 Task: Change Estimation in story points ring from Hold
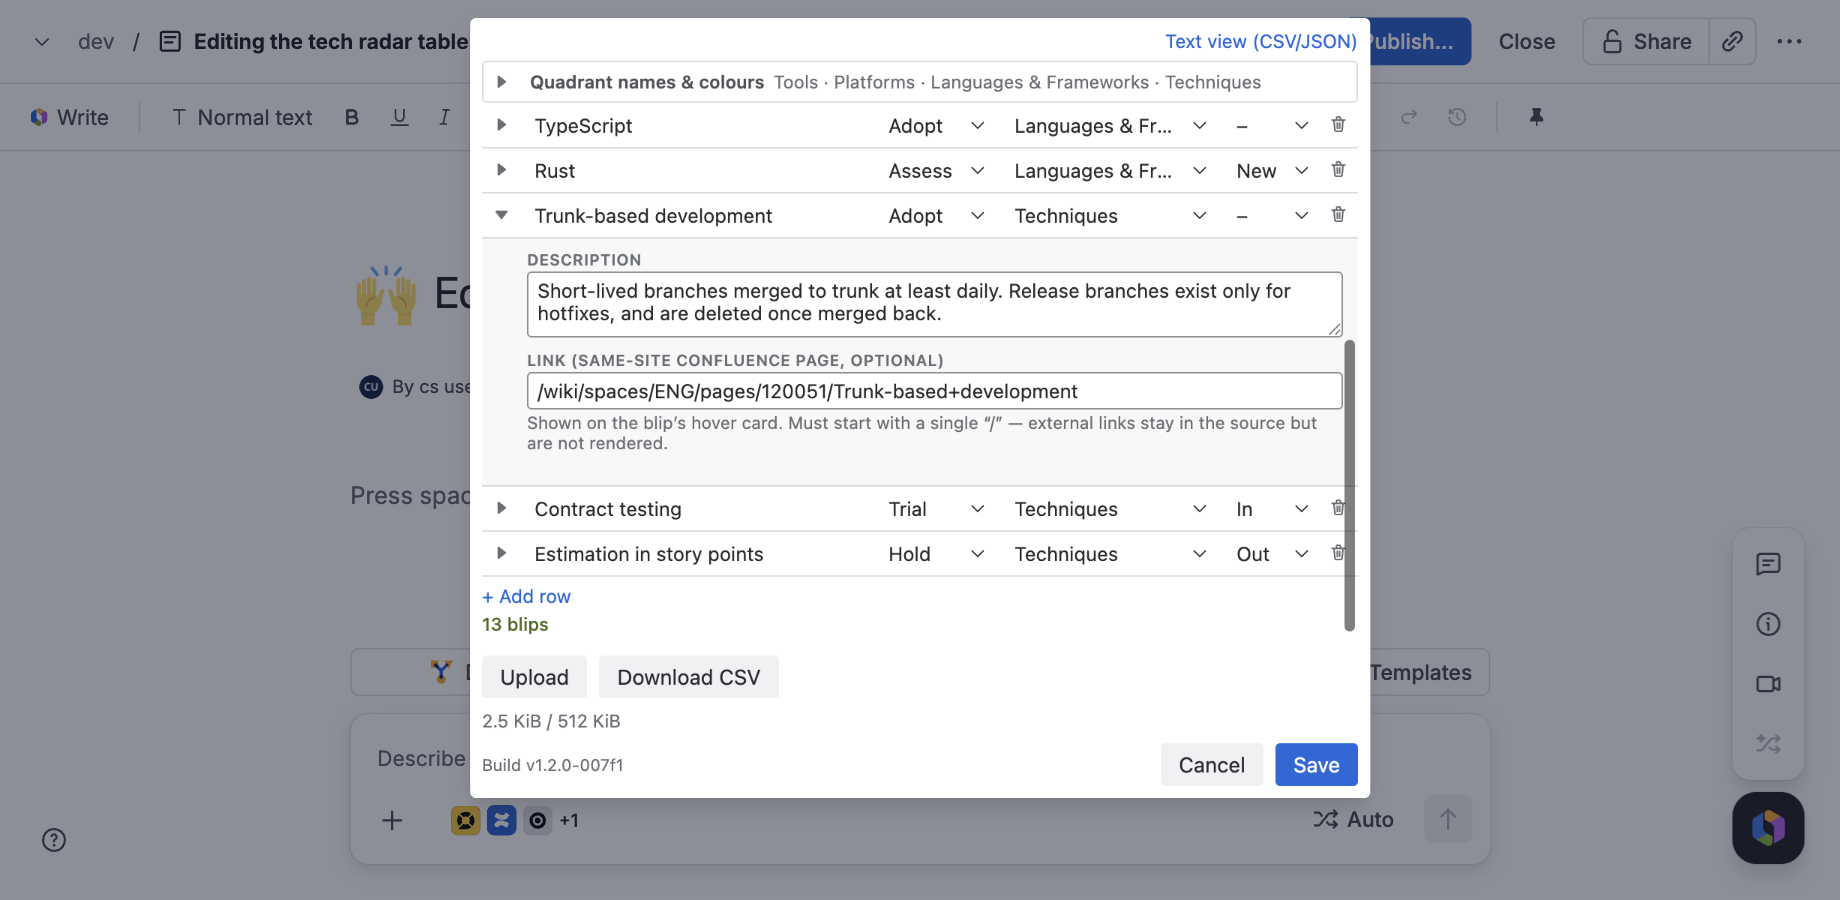coord(937,554)
